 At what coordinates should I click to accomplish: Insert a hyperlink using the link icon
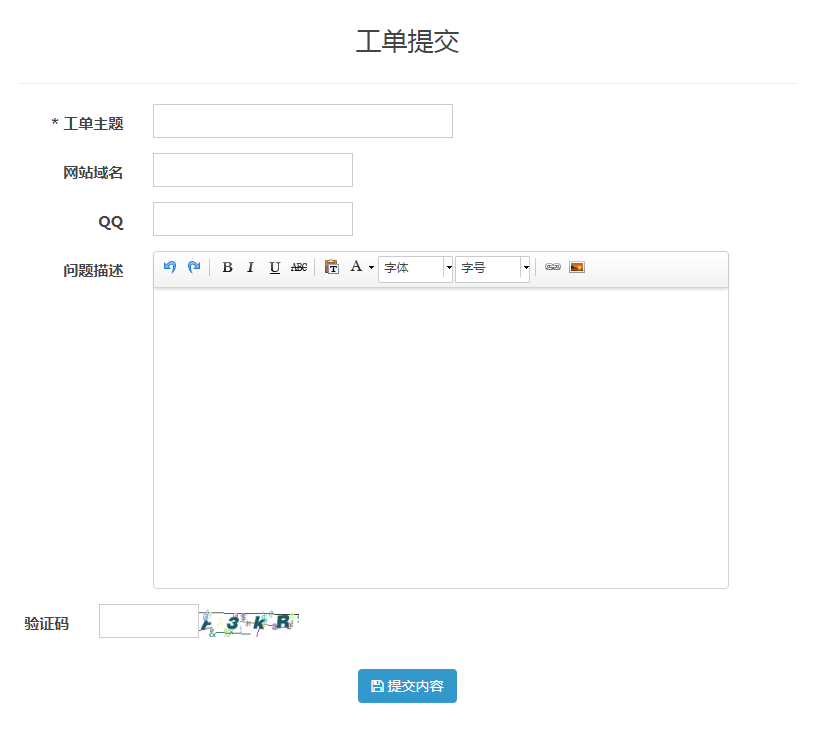(x=552, y=267)
